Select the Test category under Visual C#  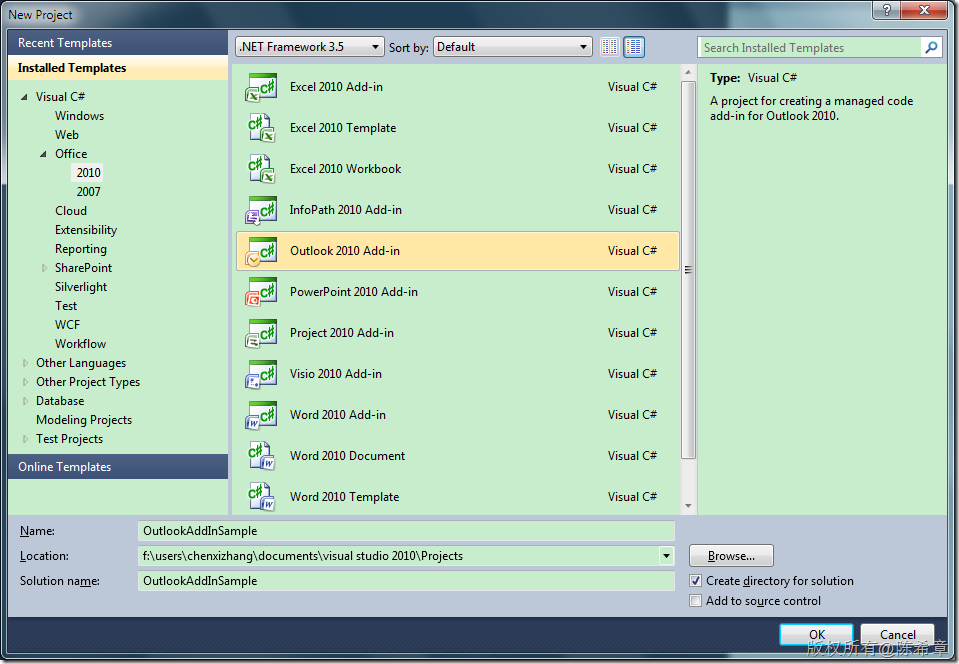click(x=66, y=306)
